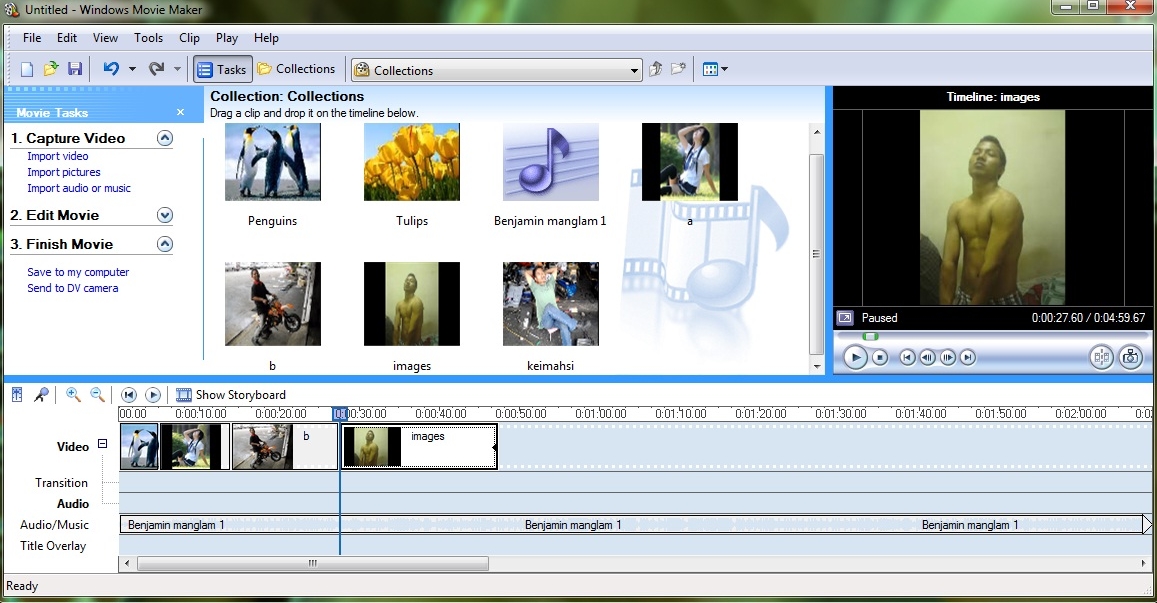Close the Movie Tasks pane
The width and height of the screenshot is (1157, 603).
(181, 112)
